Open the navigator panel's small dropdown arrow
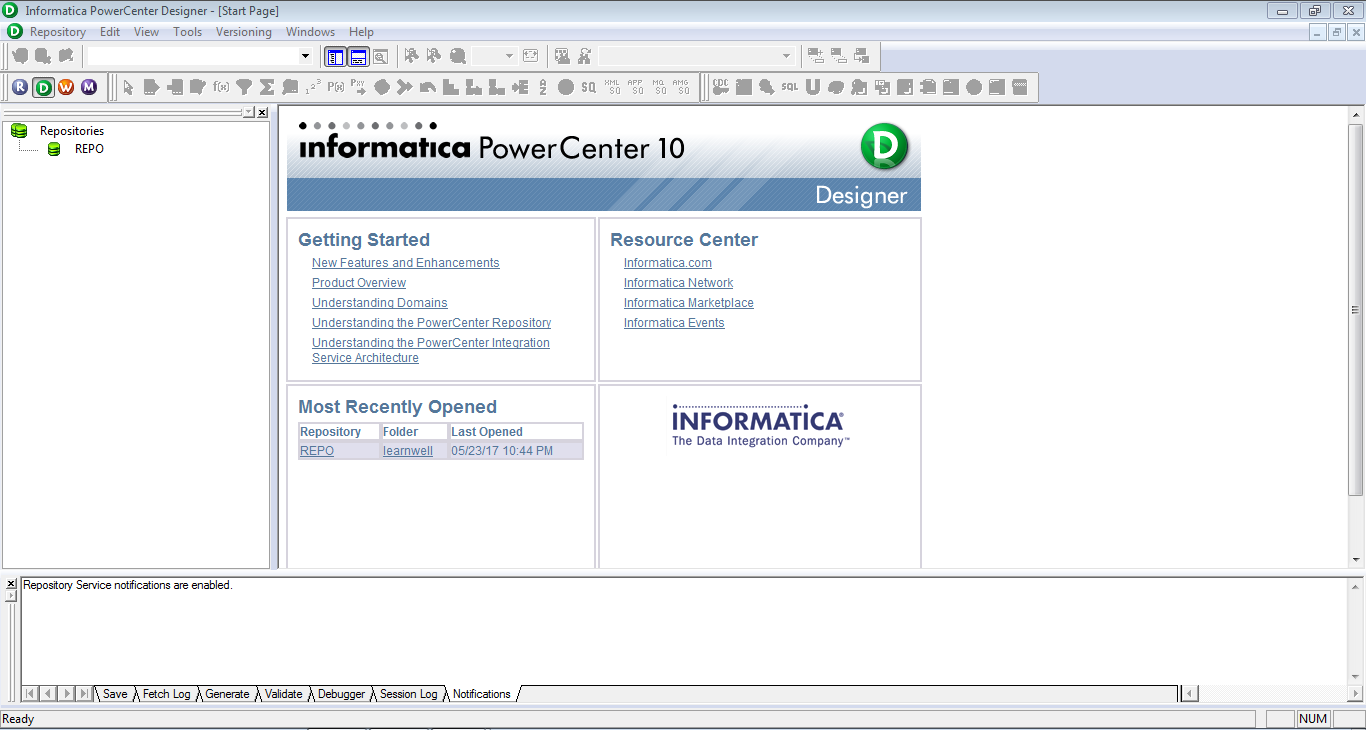 click(x=248, y=113)
